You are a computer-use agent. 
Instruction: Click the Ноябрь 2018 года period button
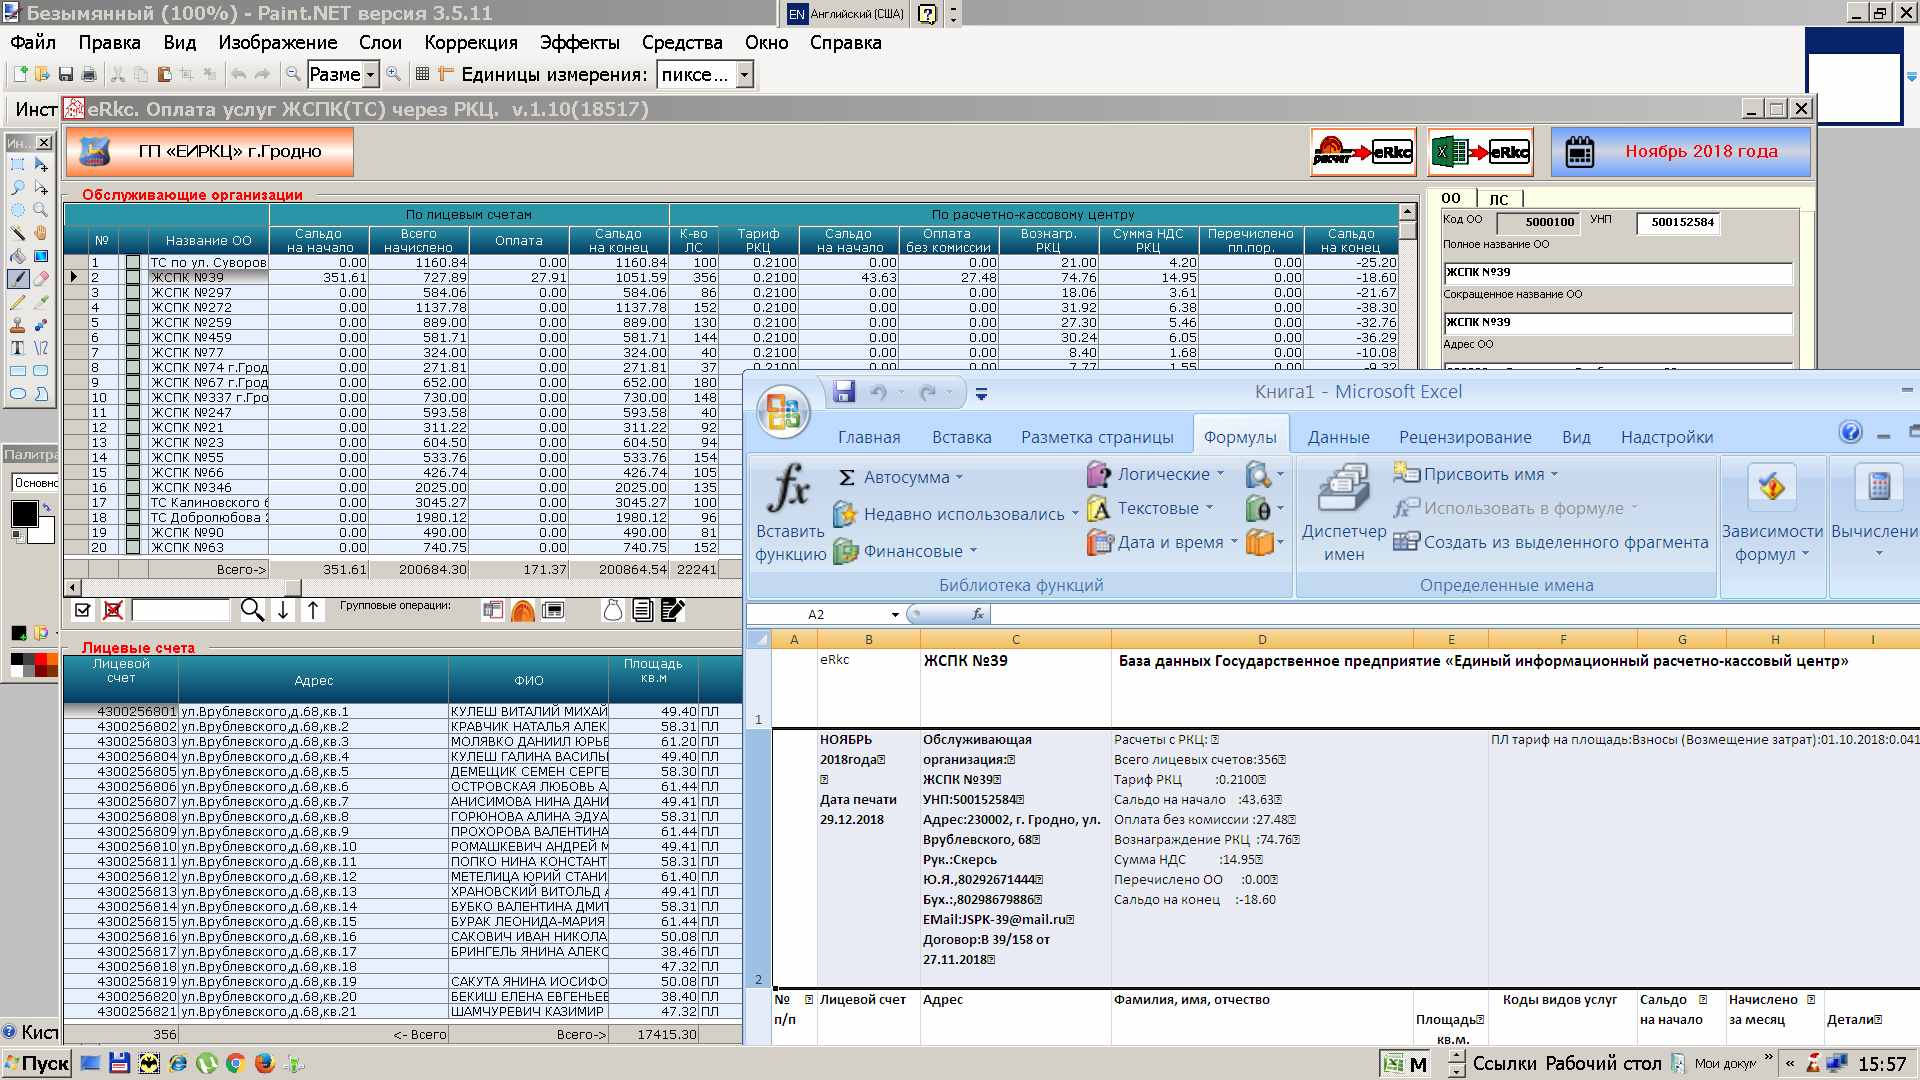(x=1681, y=152)
